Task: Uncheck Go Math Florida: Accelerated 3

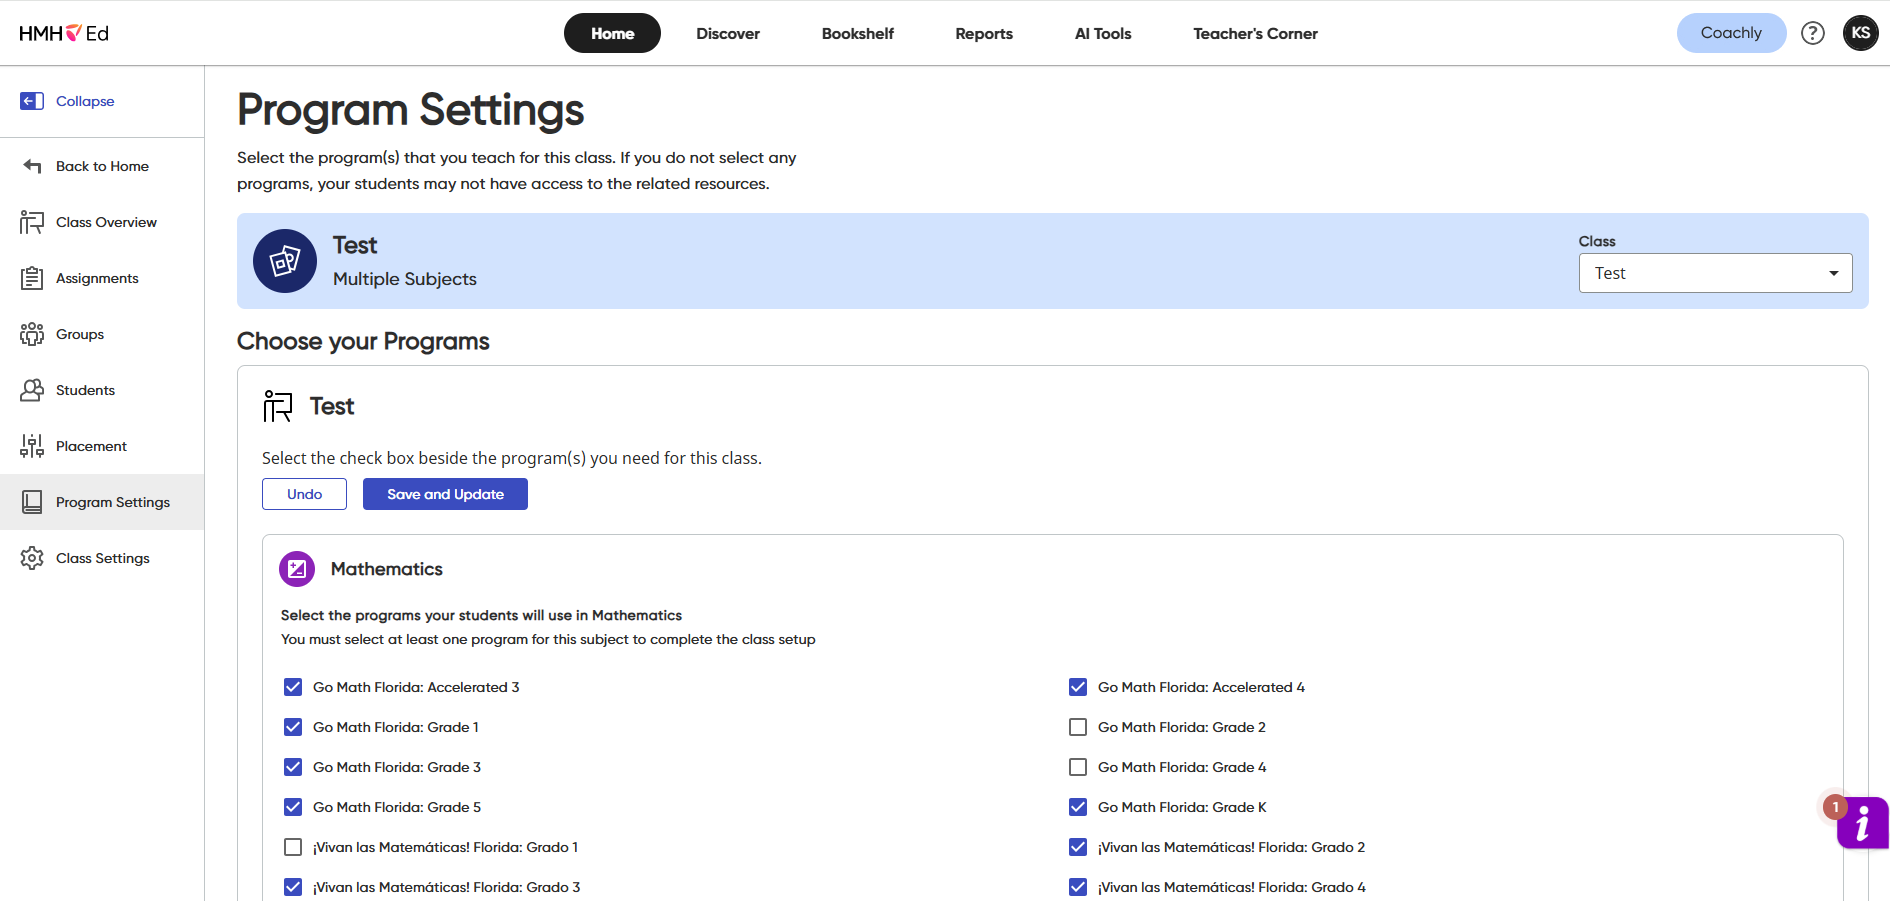Action: click(x=293, y=687)
